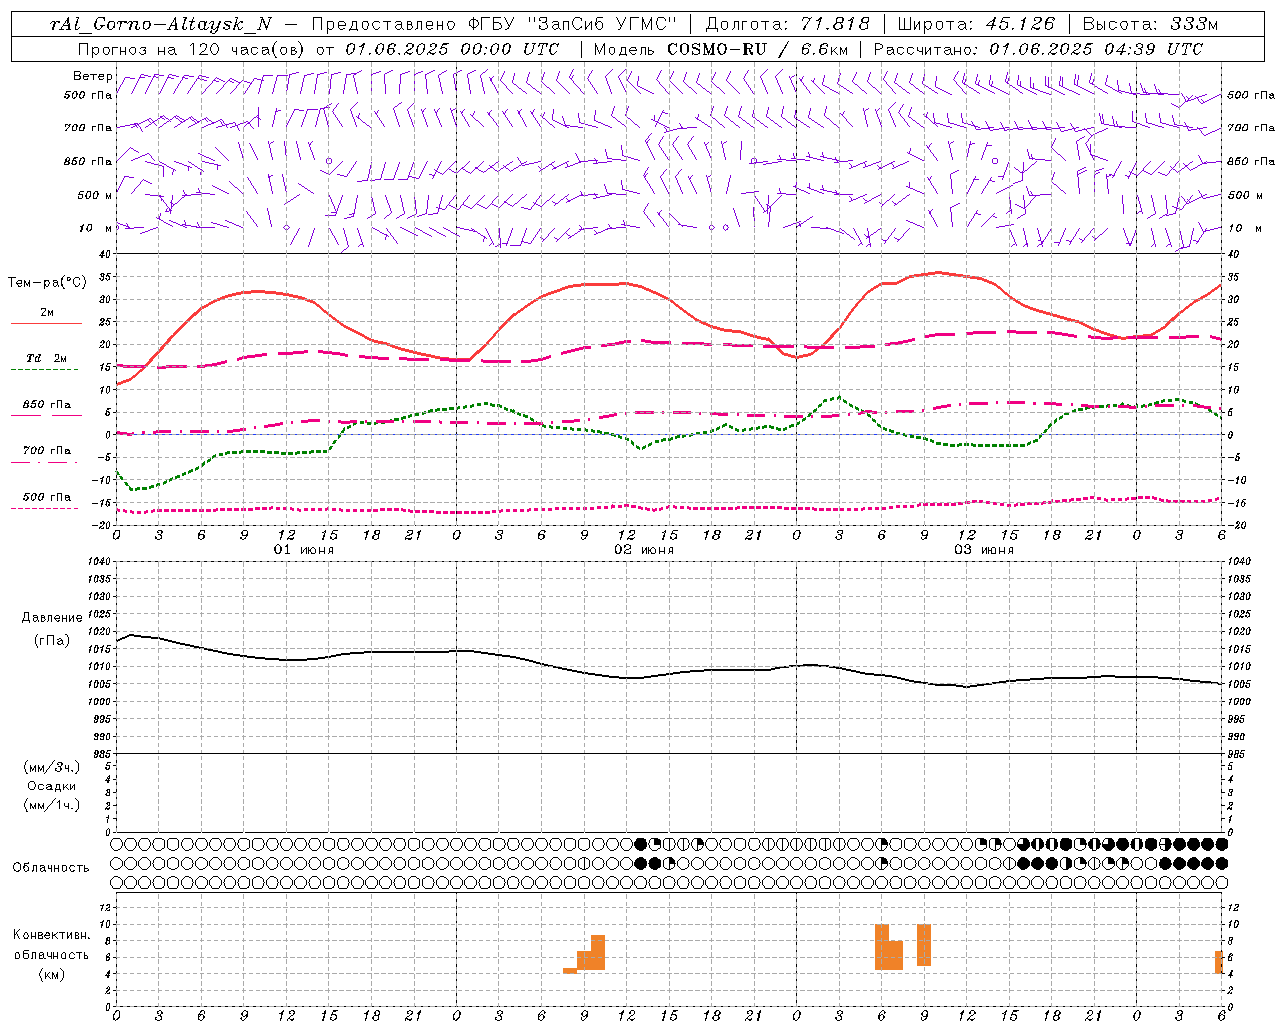This screenshot has width=1280, height=1024.
Task: Click the Рассчитано: 01.06.2025 04:39 UTC text
Action: (1038, 49)
